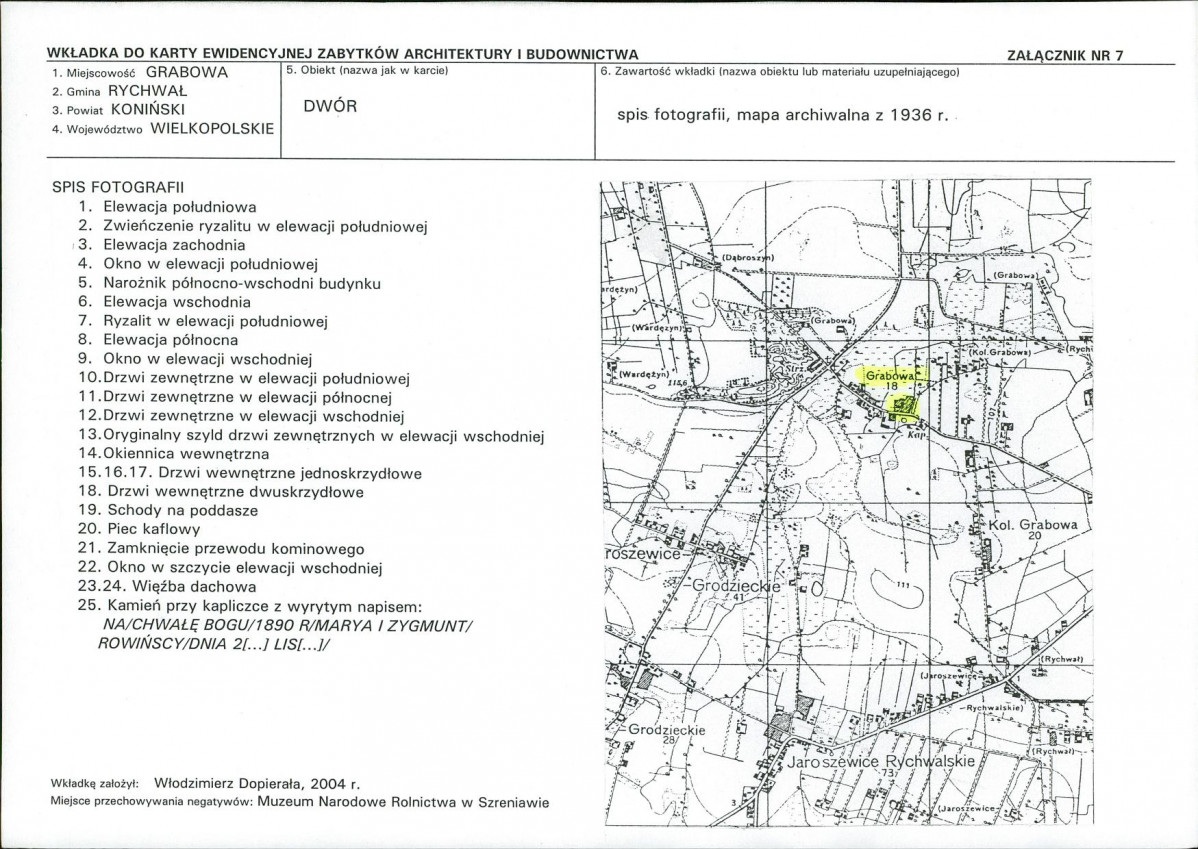The width and height of the screenshot is (1198, 849).
Task: Select the Miejscowość GRABOWA field
Action: click(140, 73)
